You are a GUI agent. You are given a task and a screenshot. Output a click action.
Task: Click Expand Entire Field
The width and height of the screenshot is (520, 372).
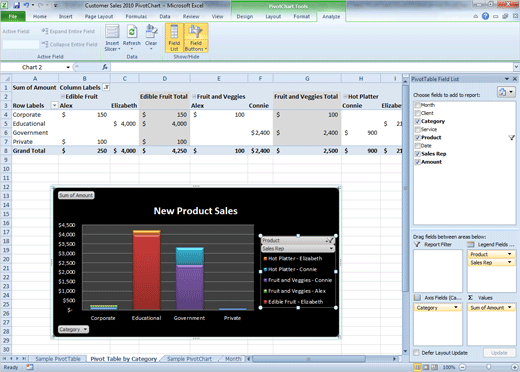[x=68, y=31]
